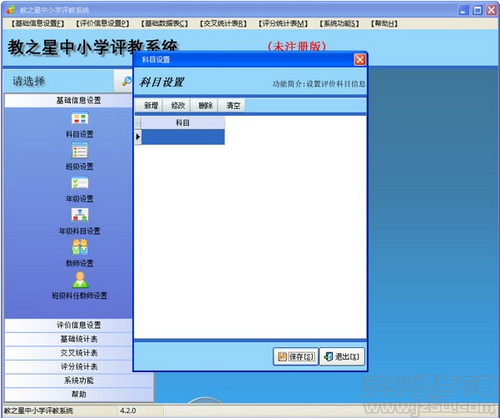Open the 科目设置 sidebar icon

click(80, 119)
